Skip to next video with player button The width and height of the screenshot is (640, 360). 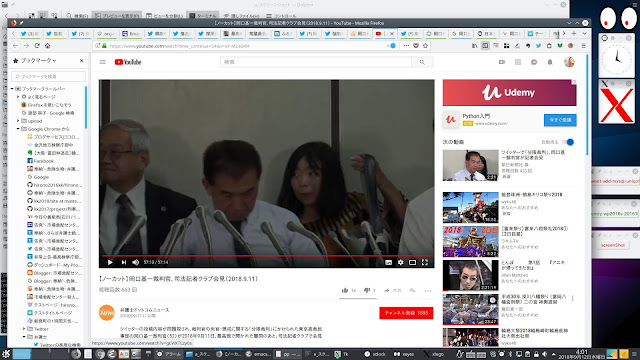click(124, 262)
